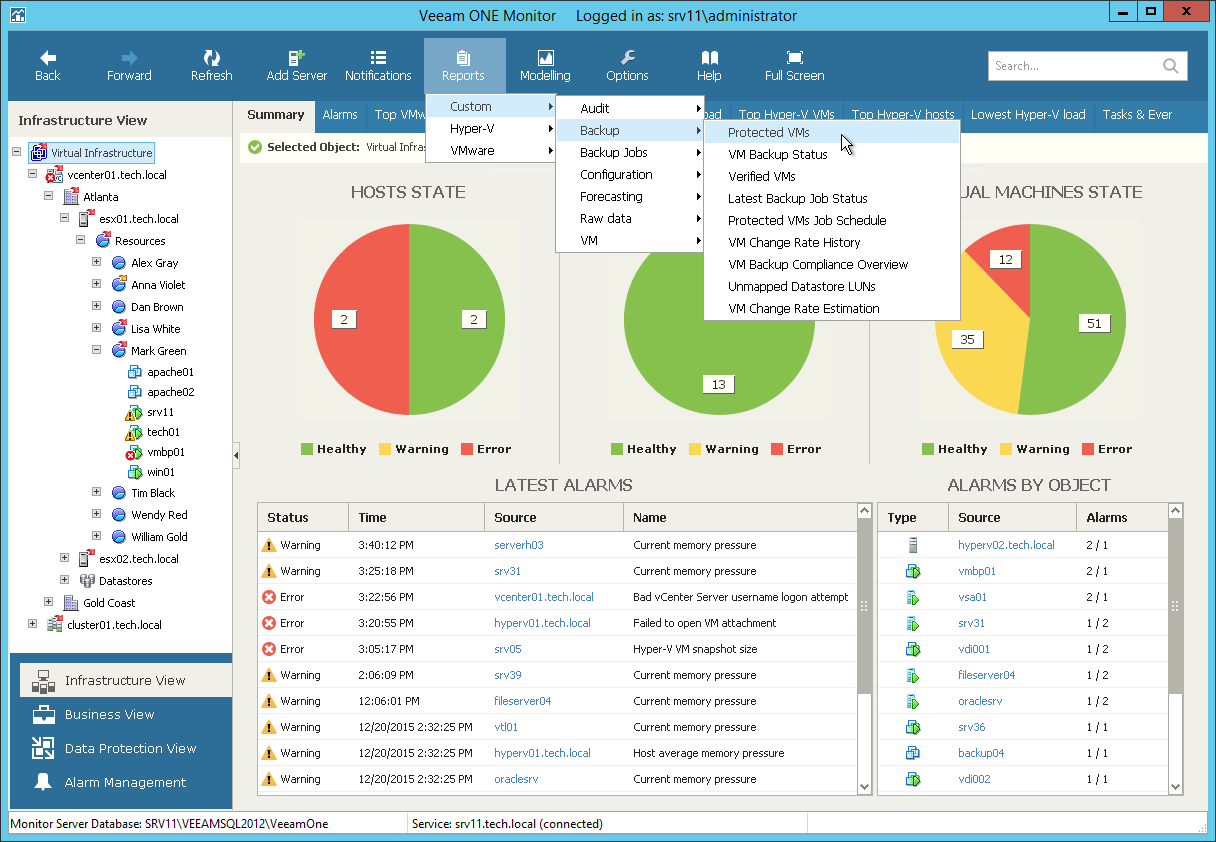Click the hyperv02.tech.local host type icon
This screenshot has height=842, width=1216.
point(912,545)
